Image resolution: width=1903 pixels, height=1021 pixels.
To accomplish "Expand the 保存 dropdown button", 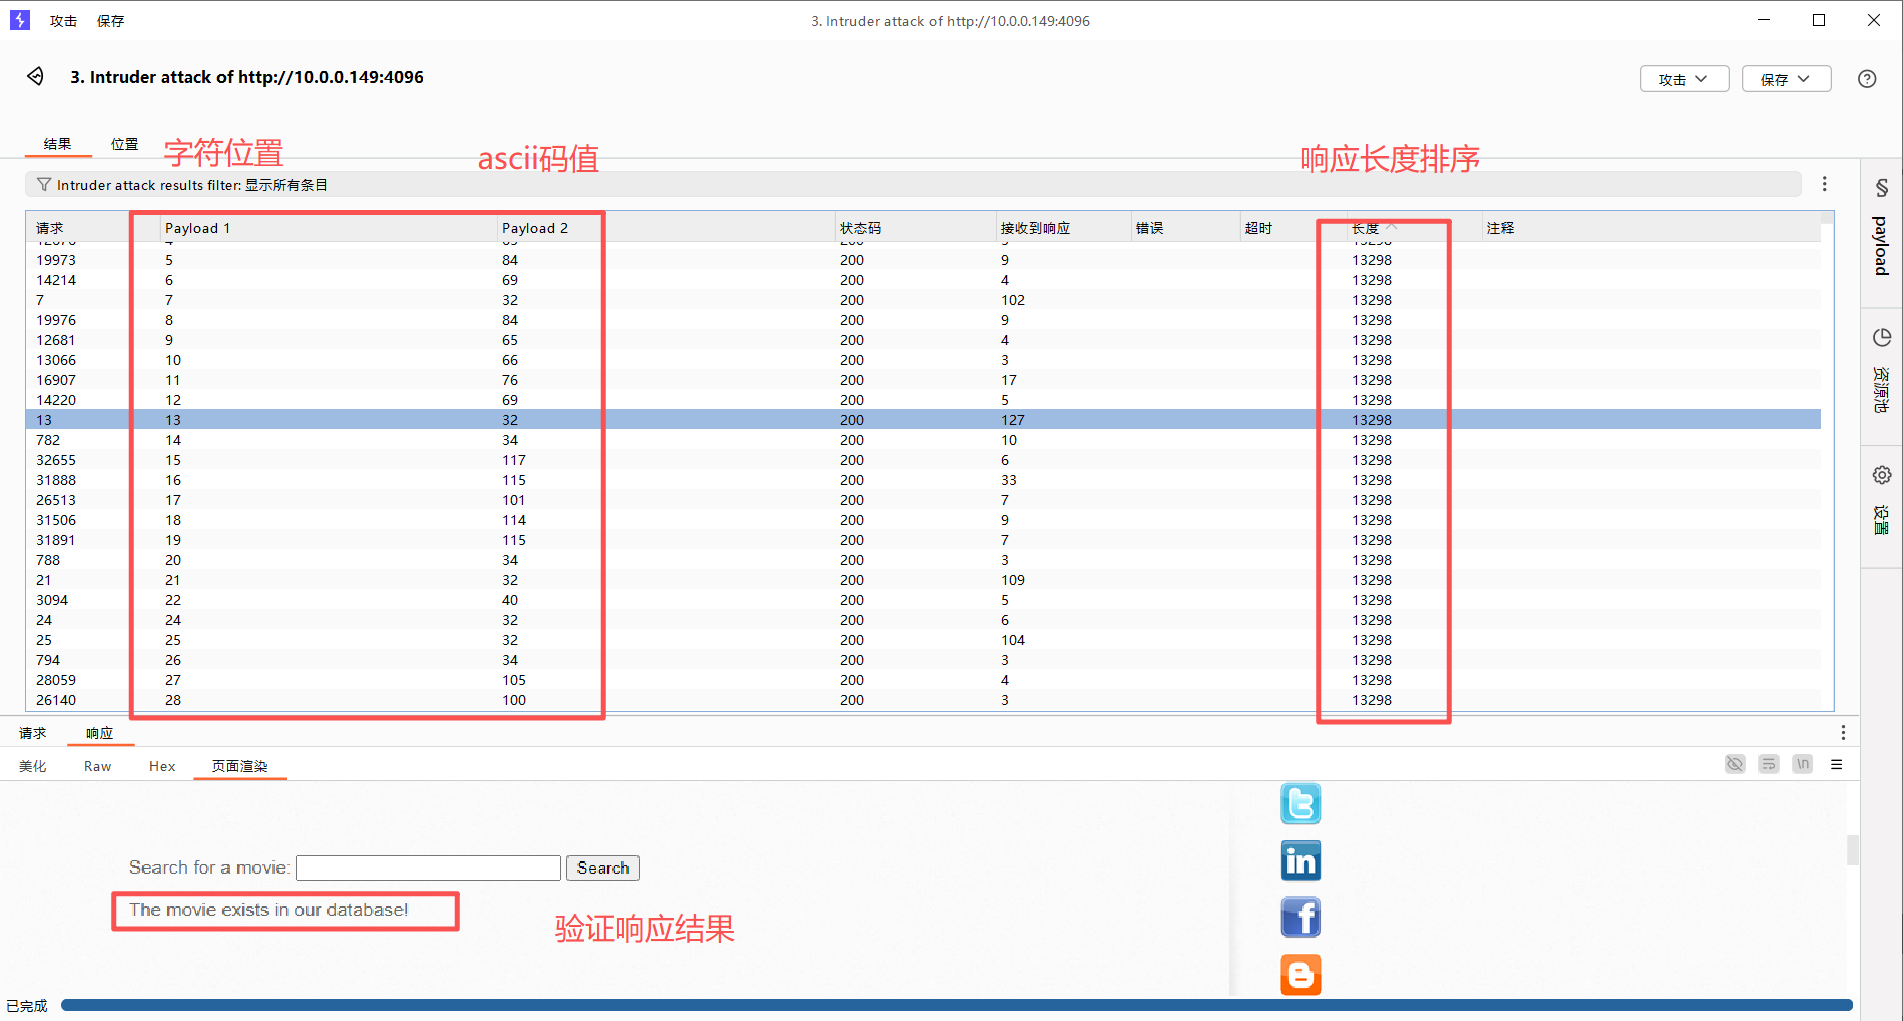I will tap(1786, 79).
